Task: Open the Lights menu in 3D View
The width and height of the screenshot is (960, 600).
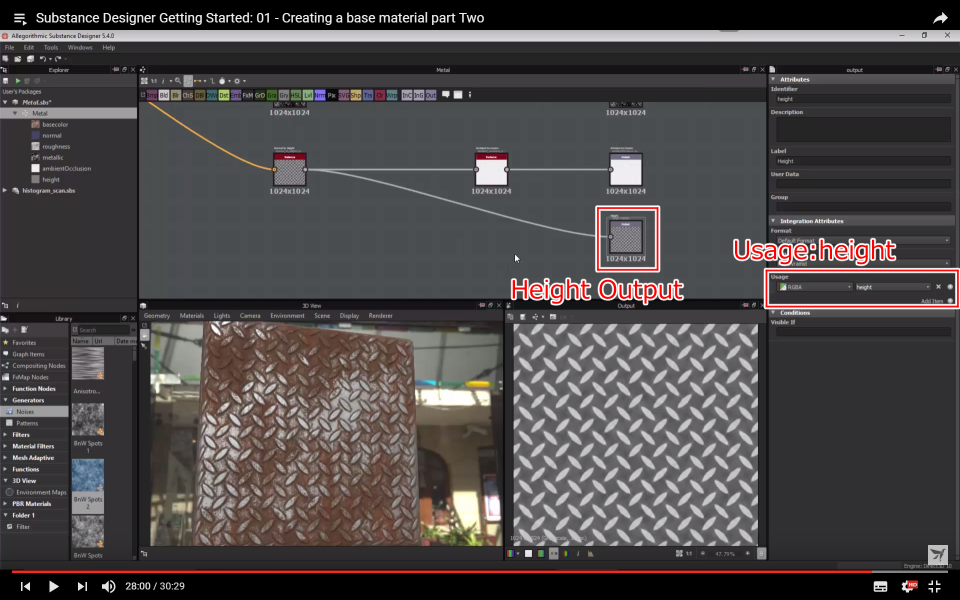Action: pyautogui.click(x=222, y=316)
